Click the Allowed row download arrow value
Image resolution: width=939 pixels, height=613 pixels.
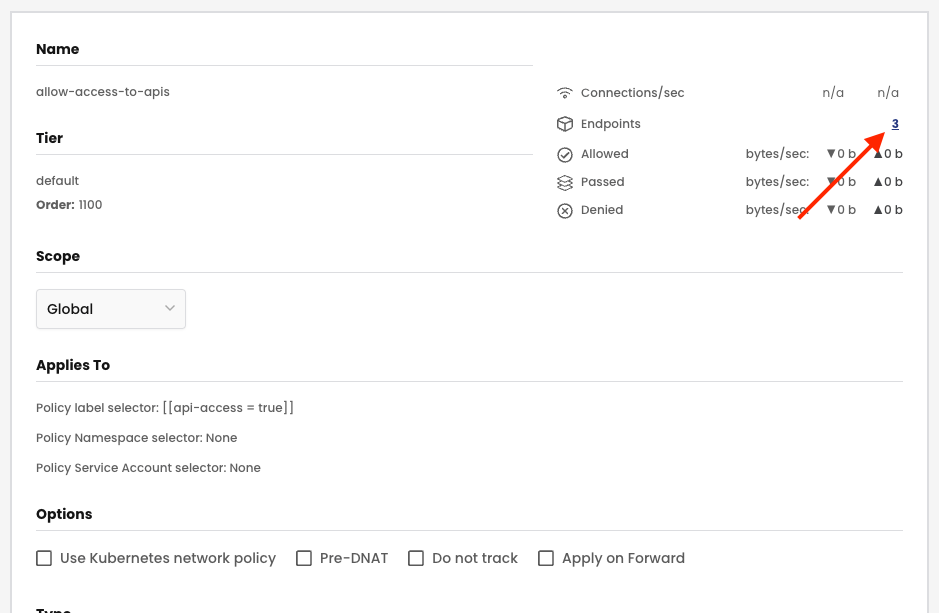click(x=840, y=154)
